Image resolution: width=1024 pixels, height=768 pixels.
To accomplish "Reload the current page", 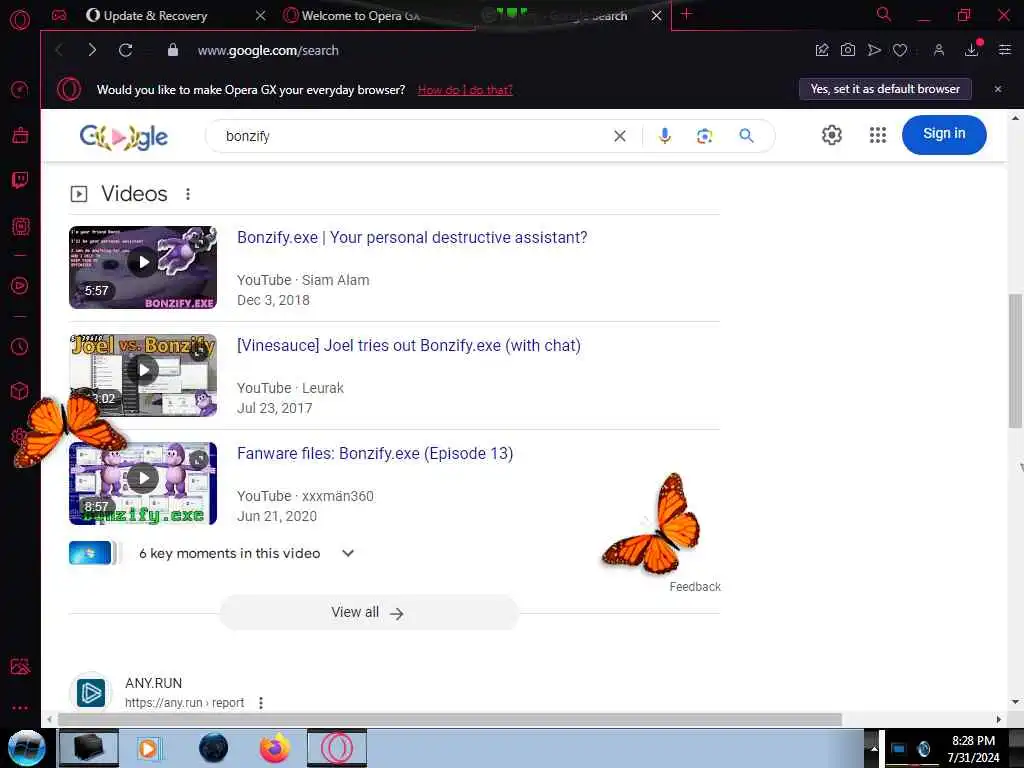I will pyautogui.click(x=125, y=50).
